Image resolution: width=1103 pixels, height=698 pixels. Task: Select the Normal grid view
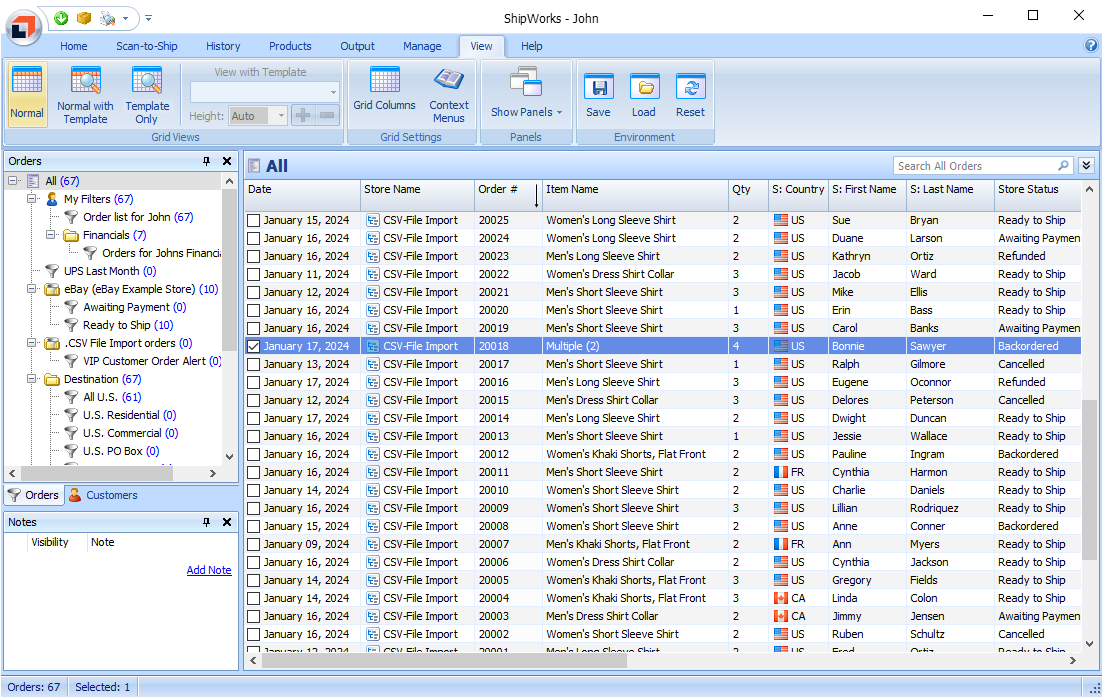tap(27, 94)
